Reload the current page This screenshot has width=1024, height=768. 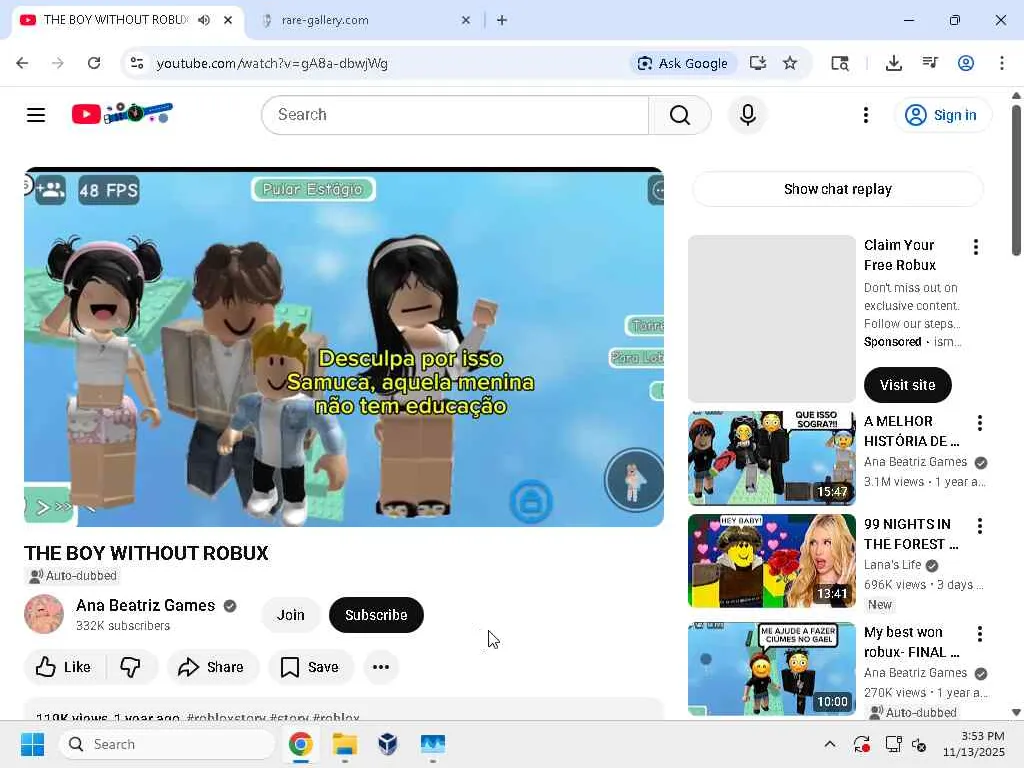[94, 63]
